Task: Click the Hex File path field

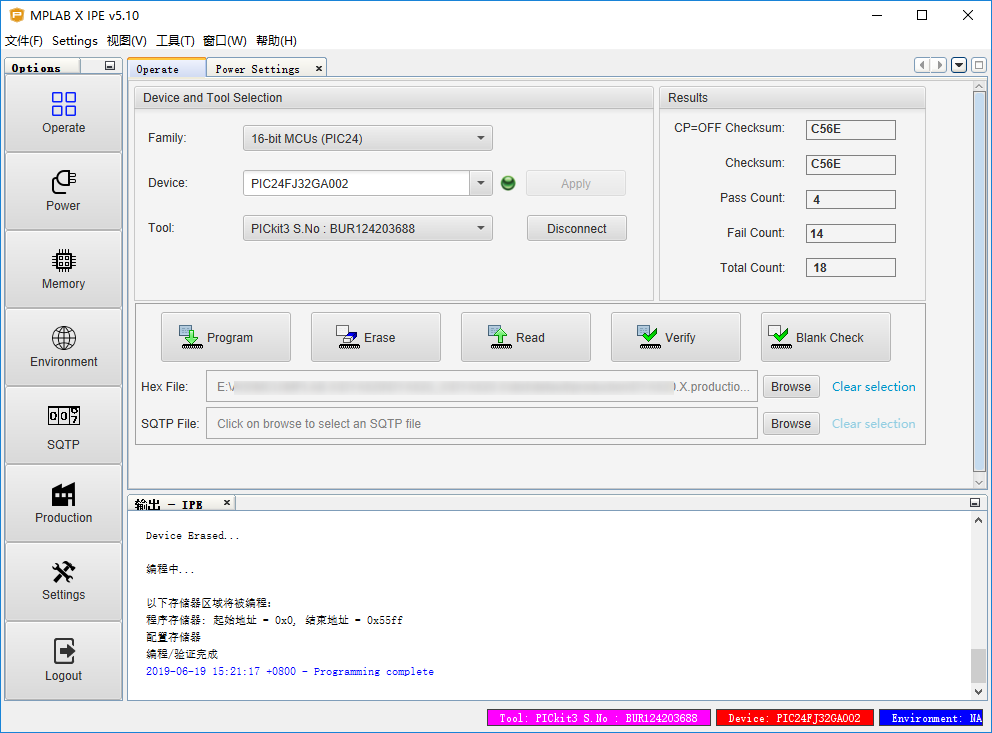Action: tap(481, 386)
